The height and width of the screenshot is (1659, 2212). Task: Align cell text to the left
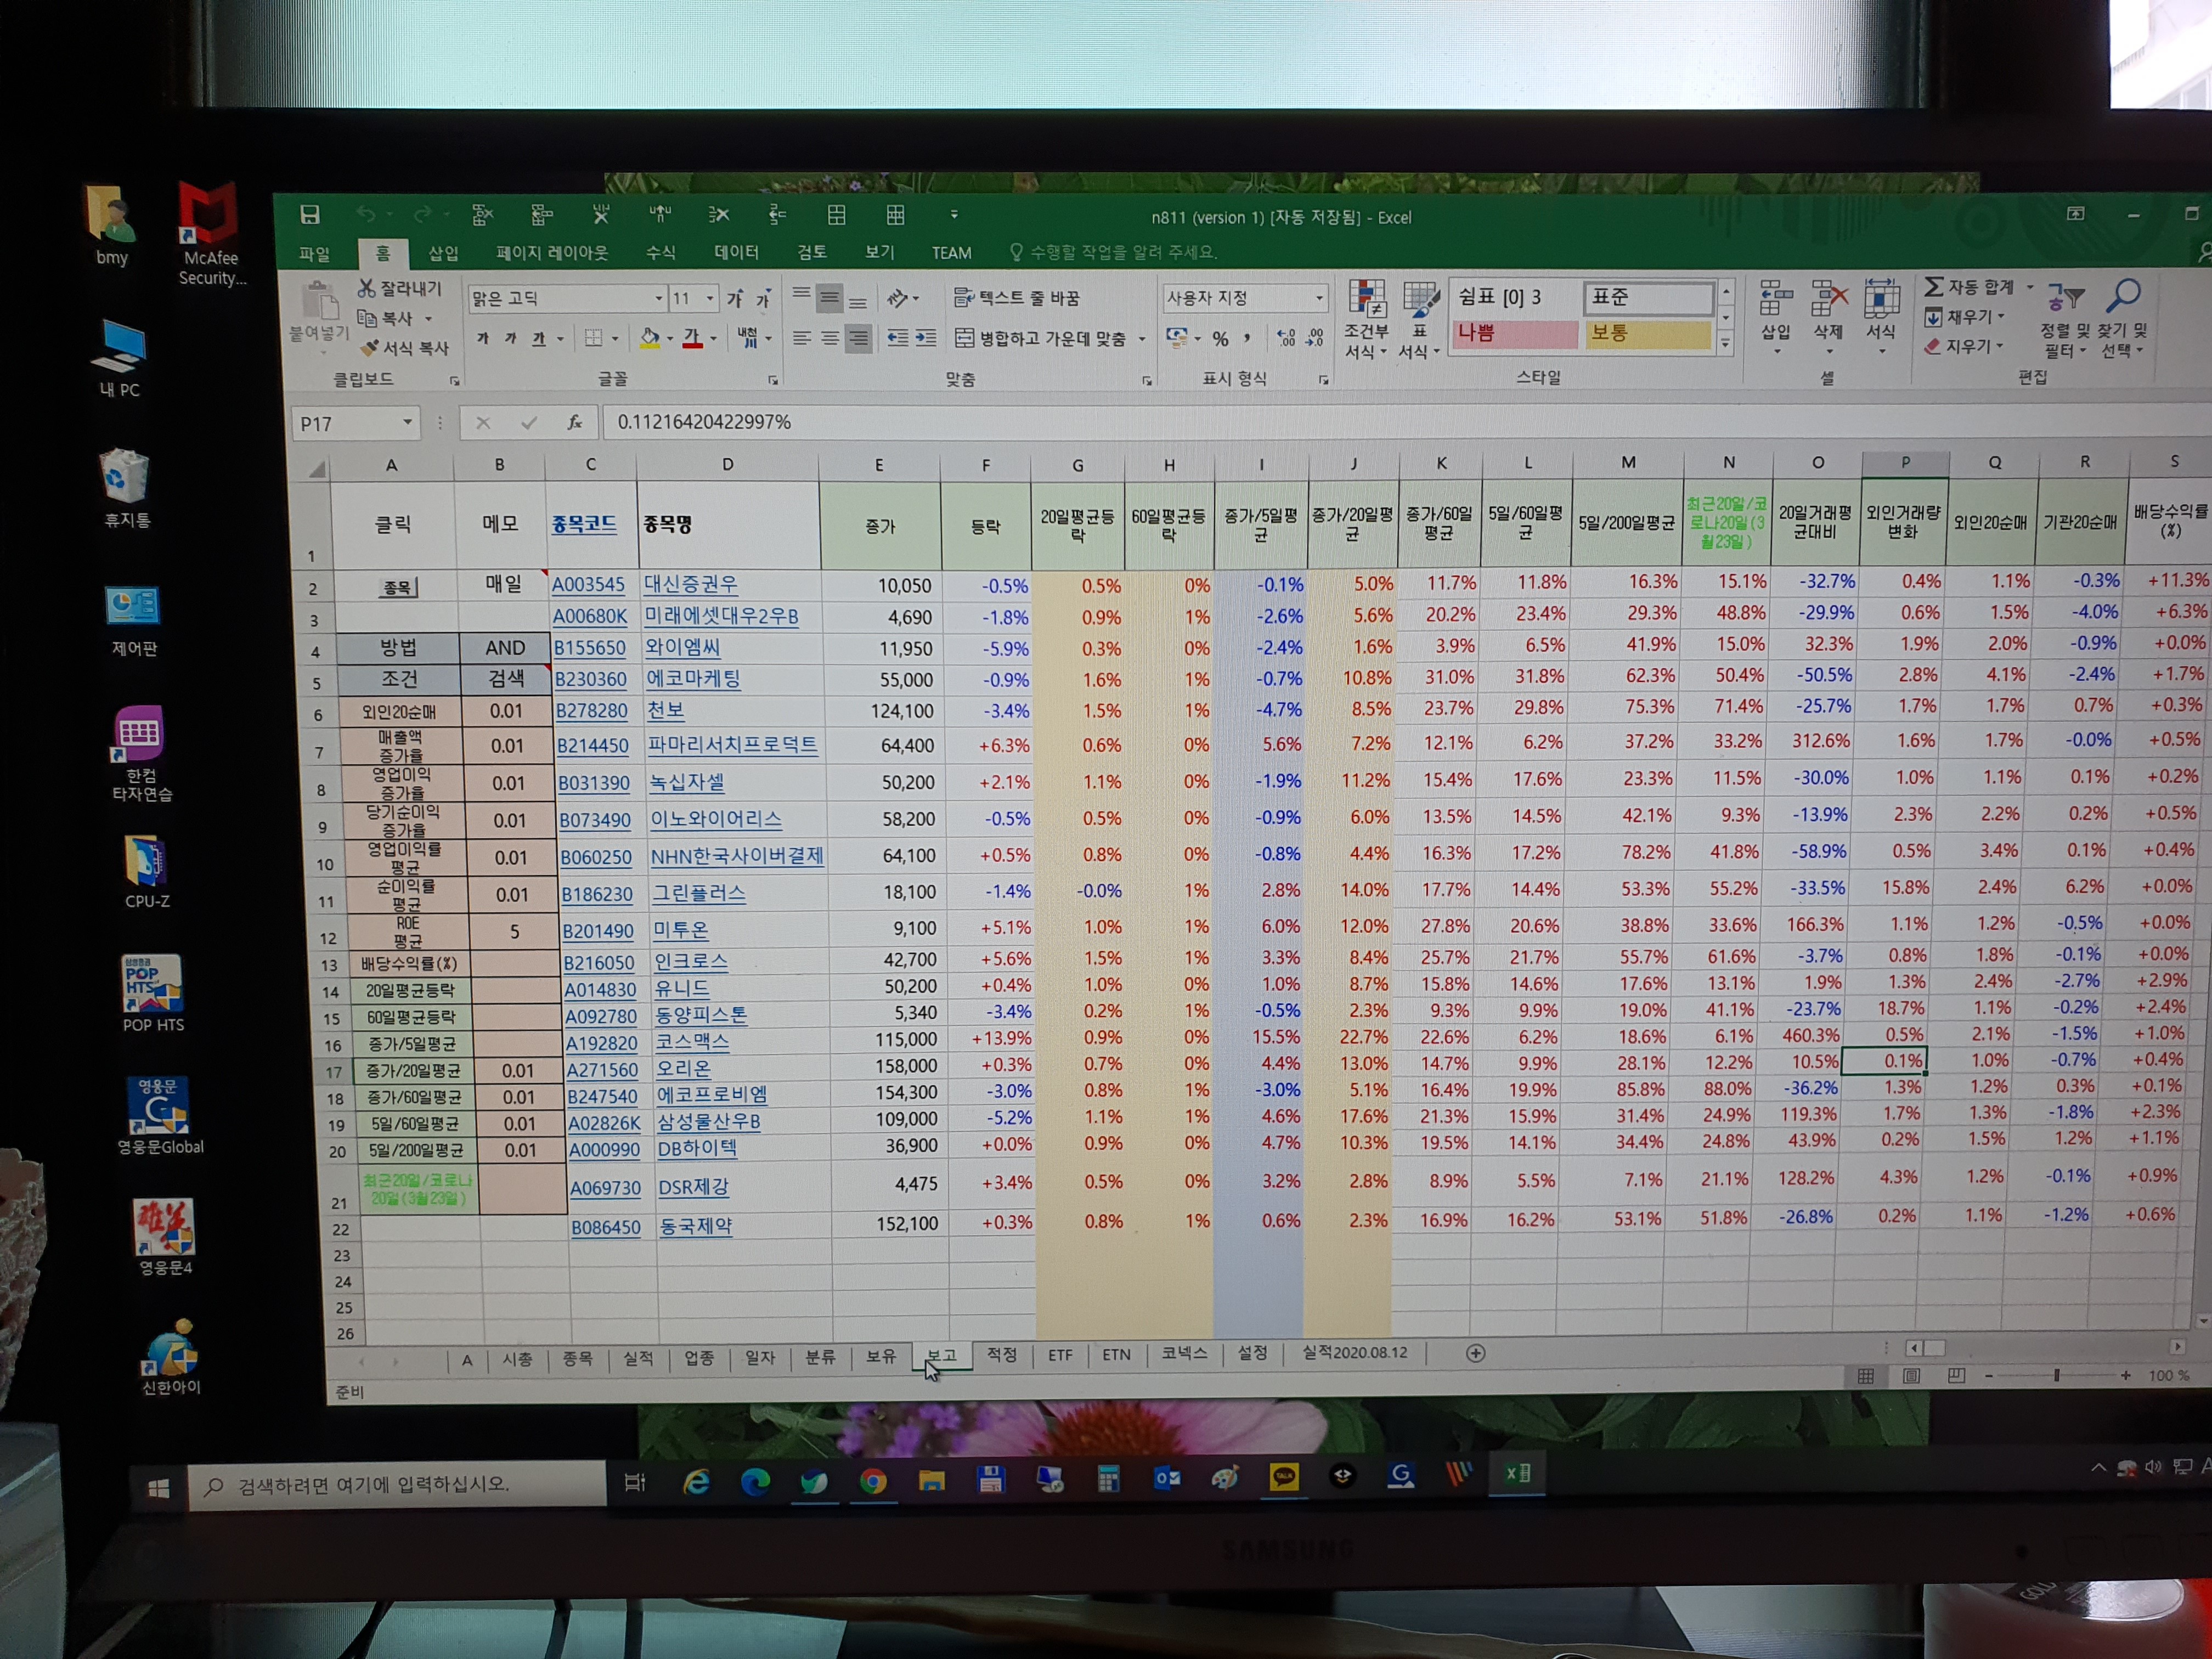802,338
